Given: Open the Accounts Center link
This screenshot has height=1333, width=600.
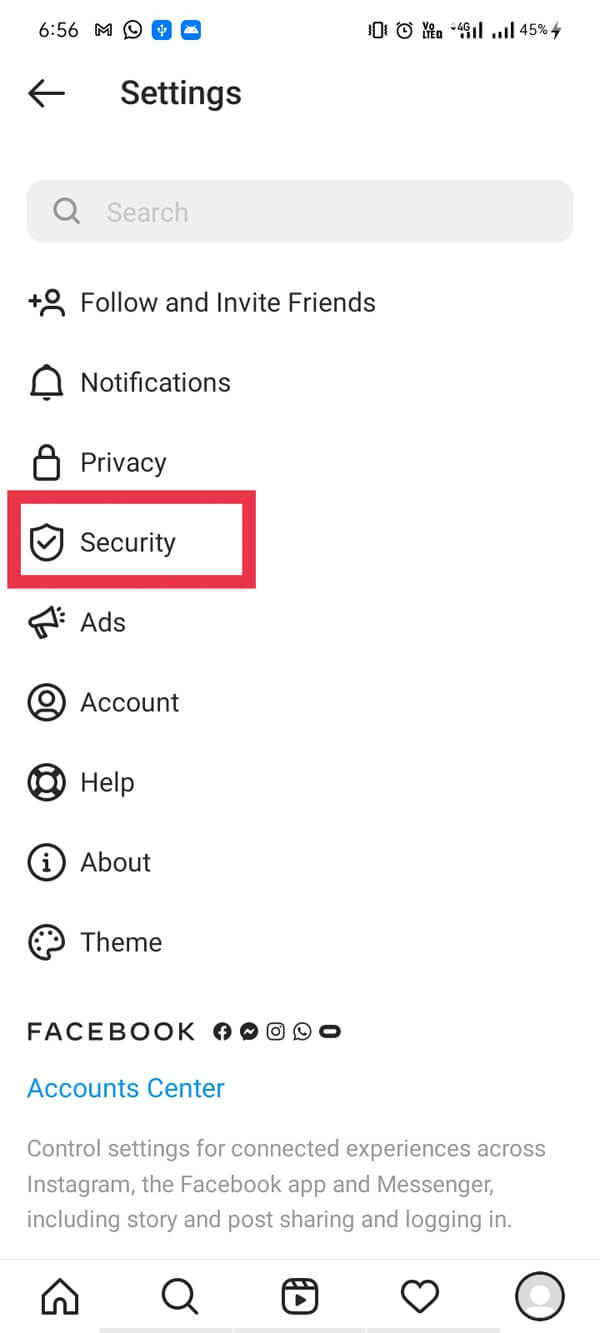Looking at the screenshot, I should click(x=126, y=1088).
